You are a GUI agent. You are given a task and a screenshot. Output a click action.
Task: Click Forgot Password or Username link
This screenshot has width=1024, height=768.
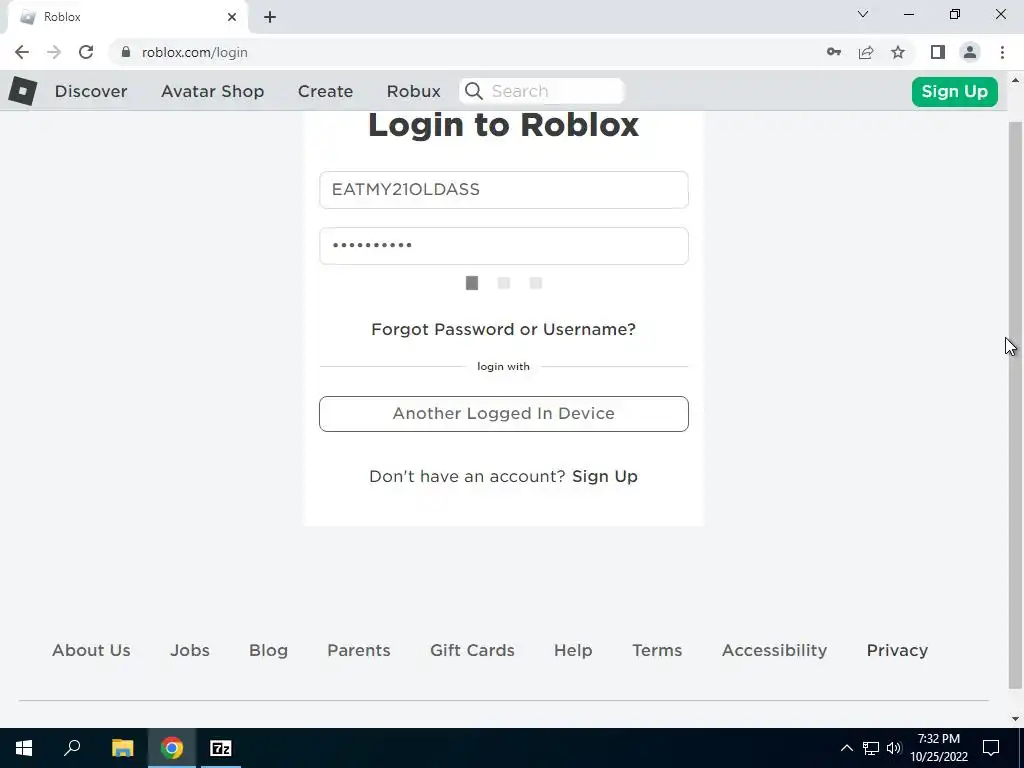tap(503, 329)
